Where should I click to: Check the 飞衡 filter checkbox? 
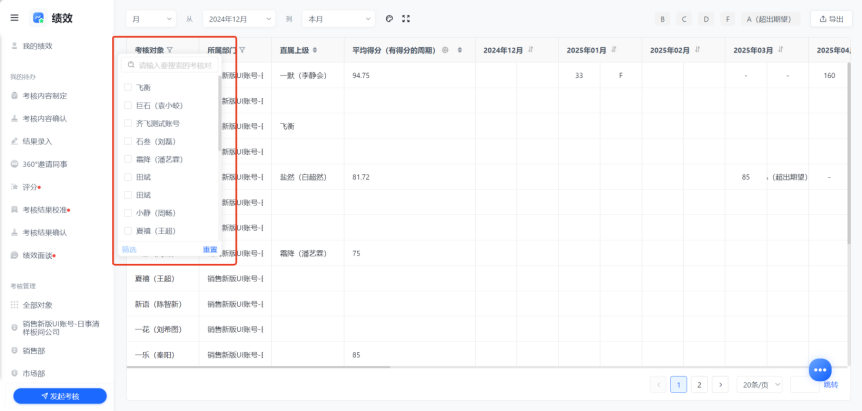pyautogui.click(x=128, y=87)
